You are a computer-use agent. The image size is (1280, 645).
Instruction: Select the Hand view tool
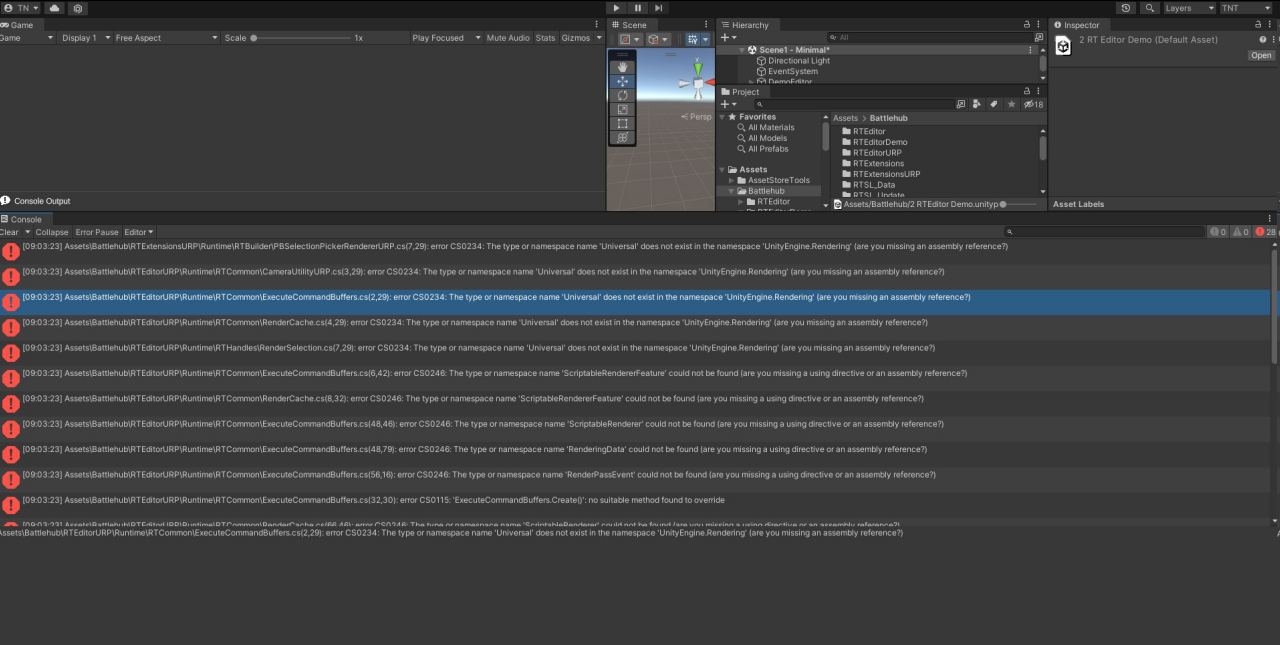[622, 67]
